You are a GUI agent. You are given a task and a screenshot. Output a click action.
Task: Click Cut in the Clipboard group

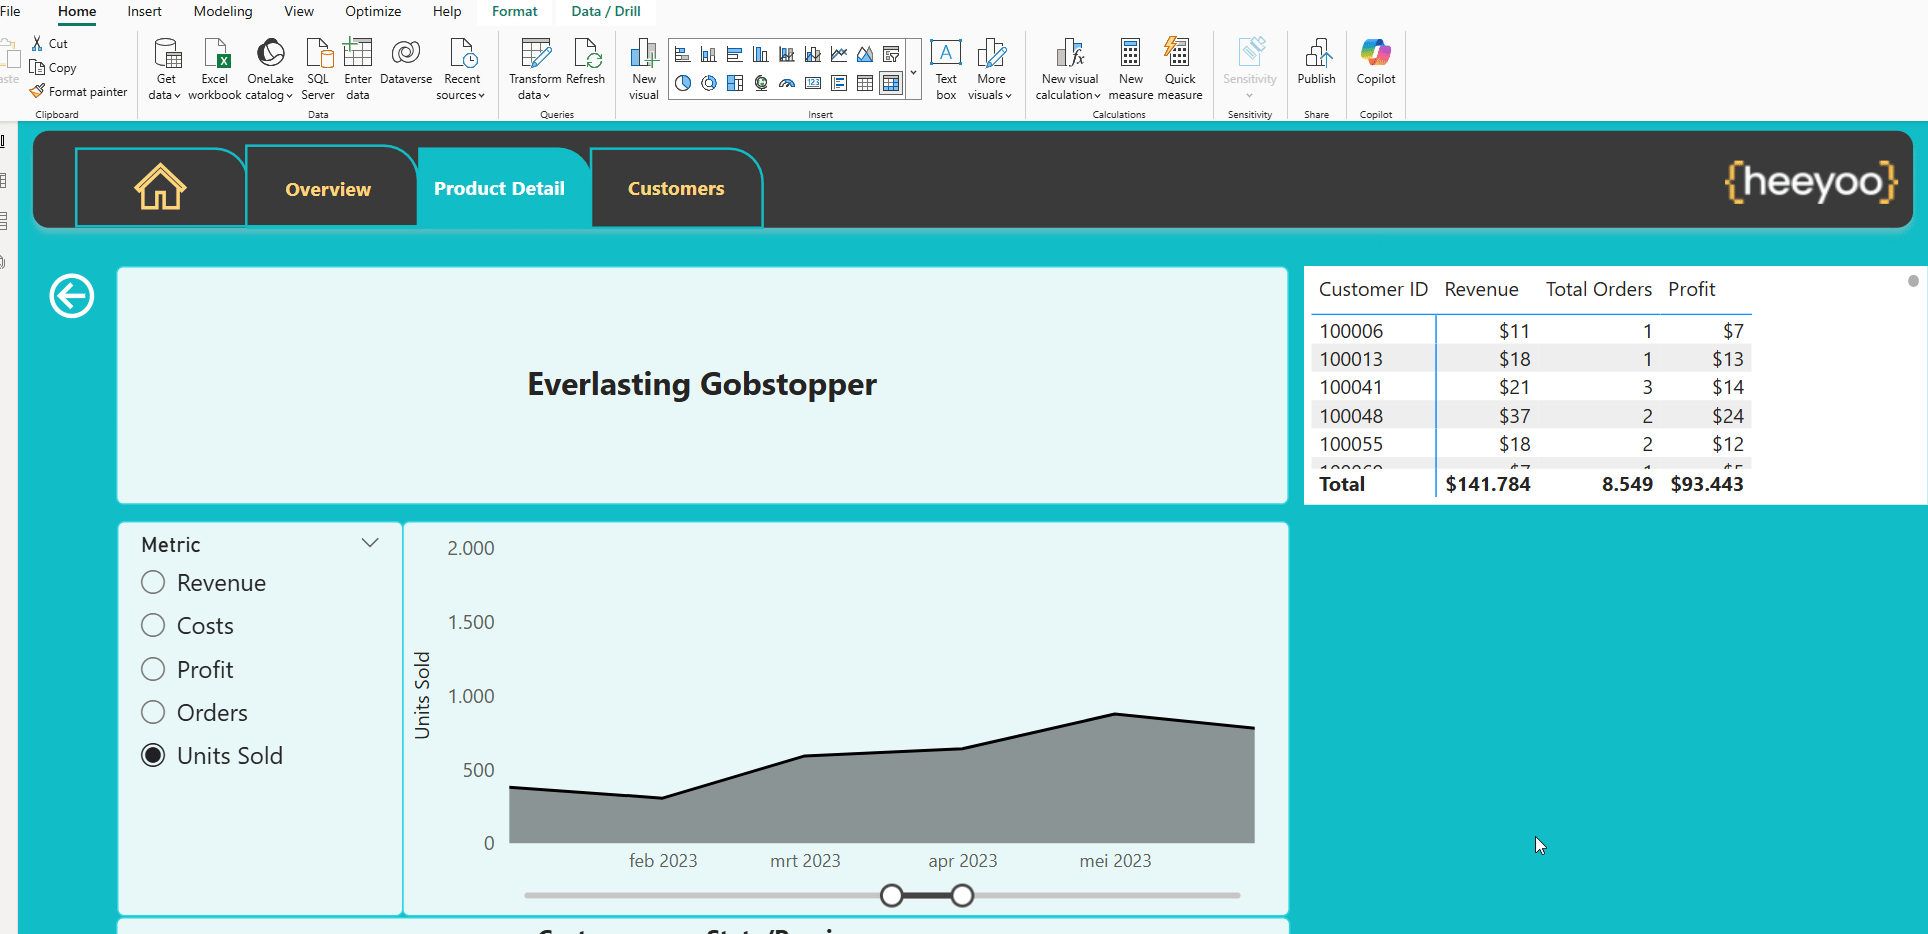(x=49, y=43)
